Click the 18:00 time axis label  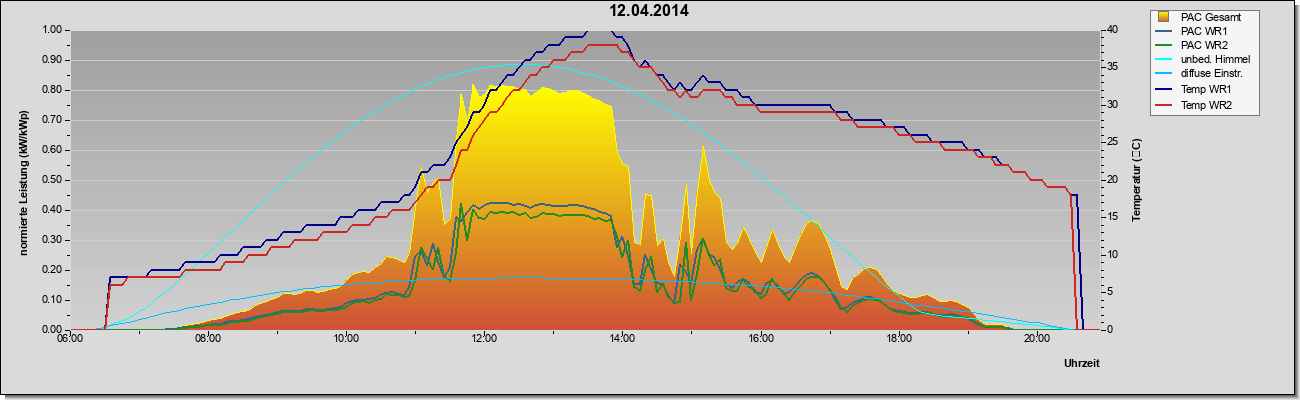tap(898, 338)
